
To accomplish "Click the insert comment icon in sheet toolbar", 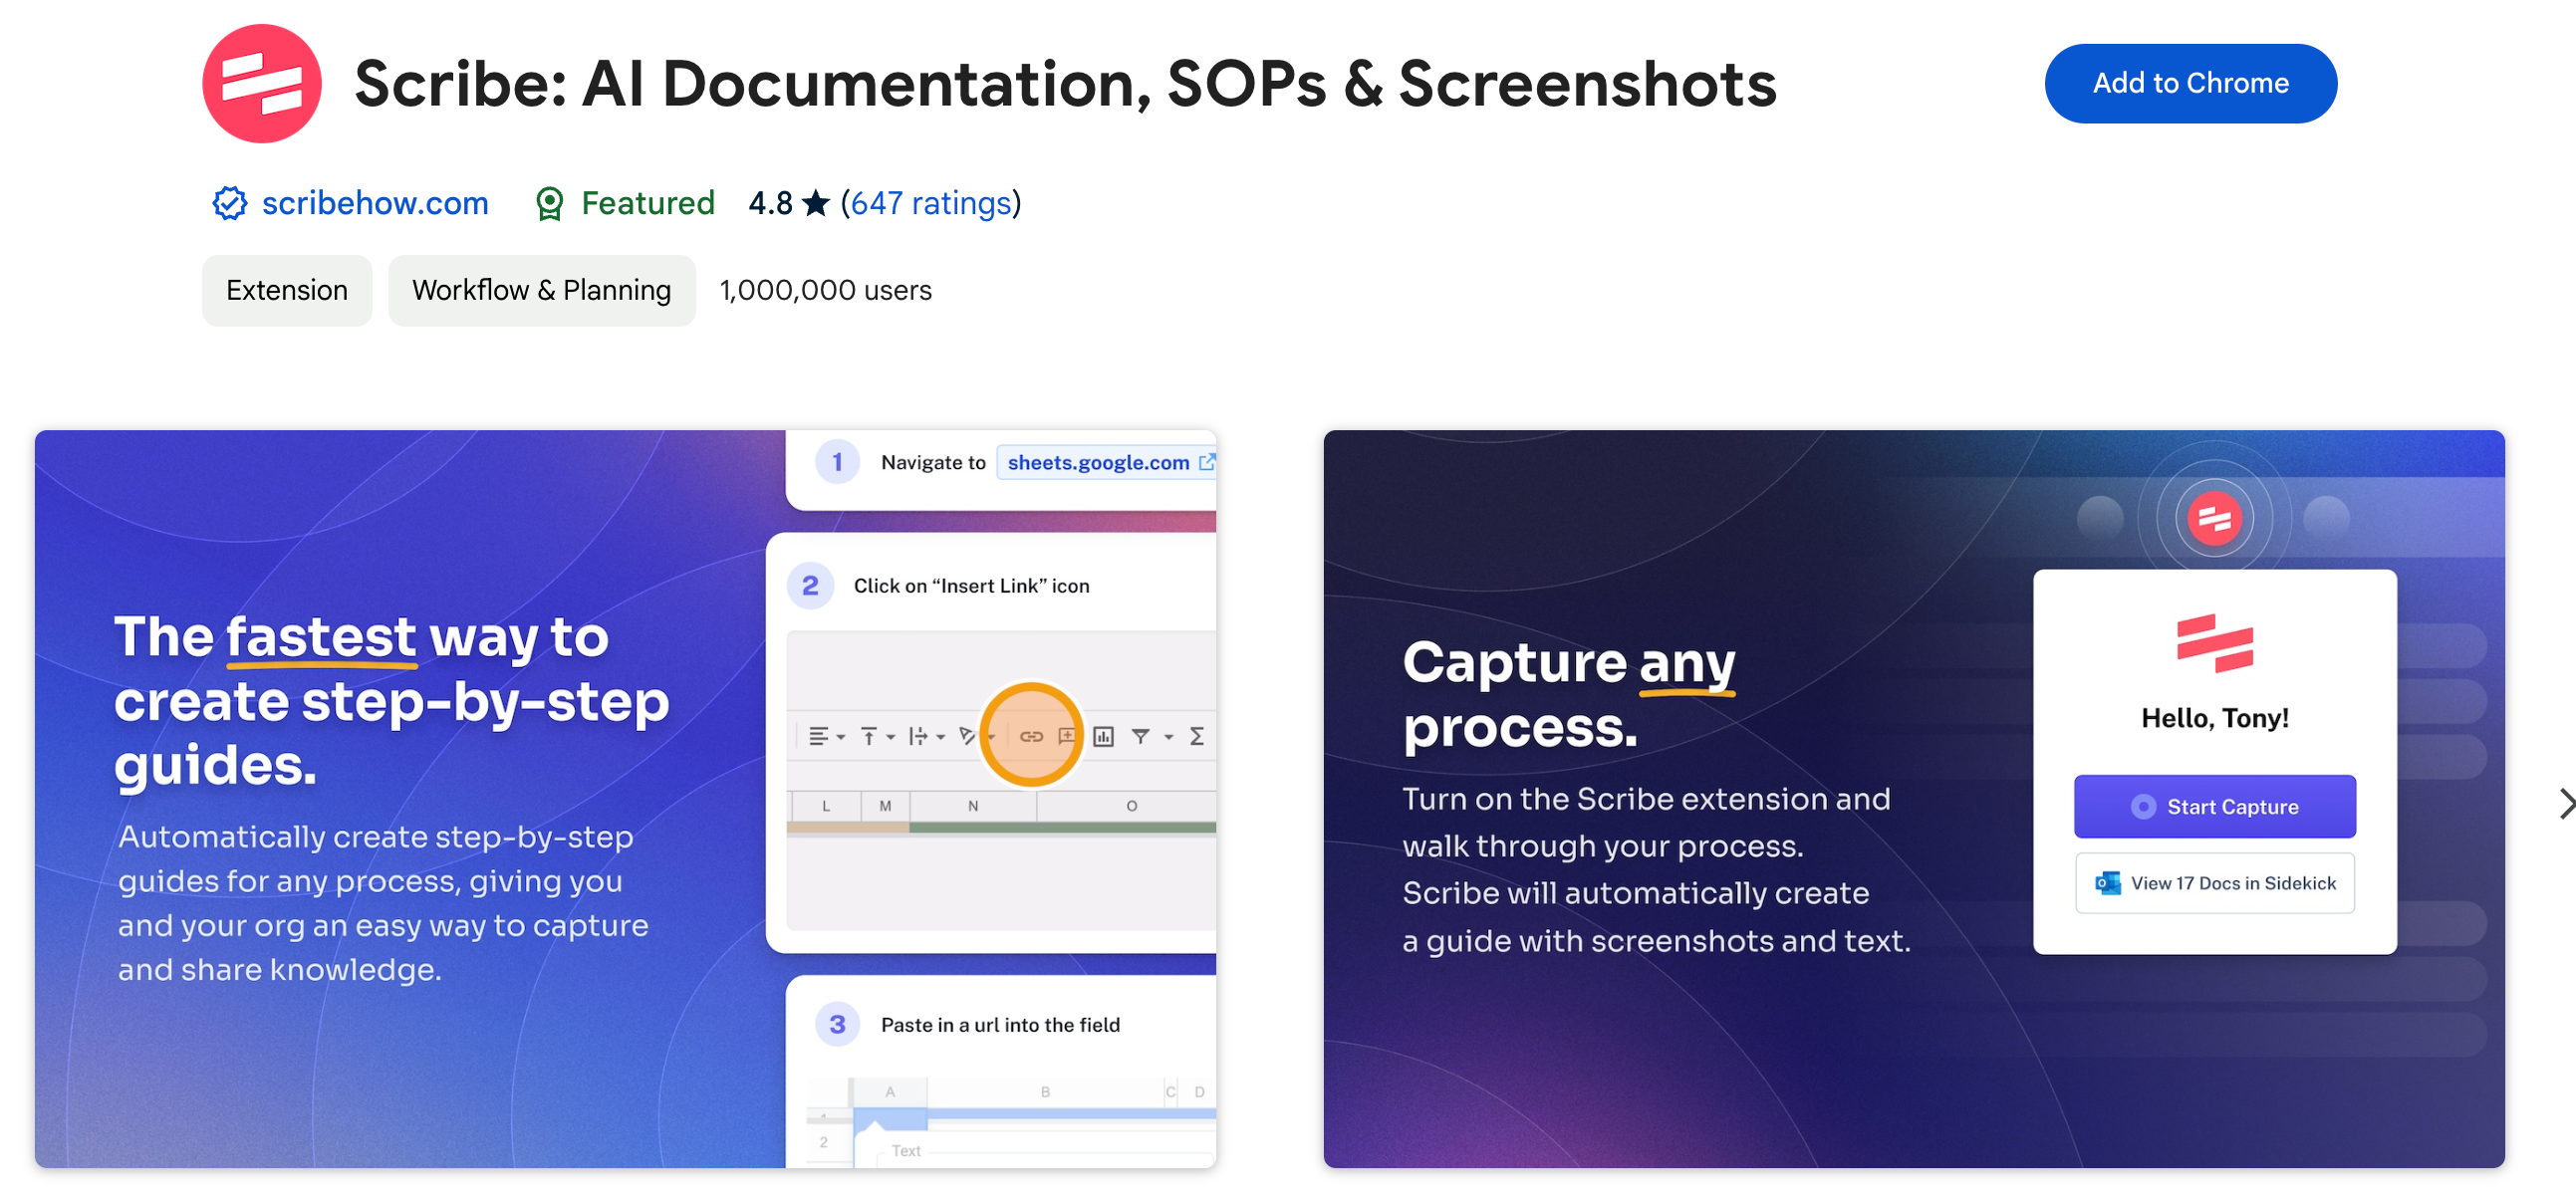I will coord(1066,735).
